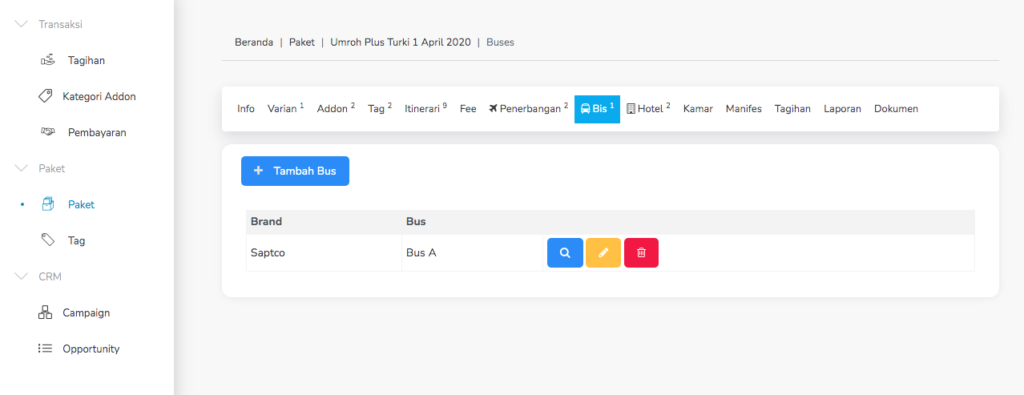Select Tag item in sidebar
The width and height of the screenshot is (1024, 395).
[x=76, y=240]
